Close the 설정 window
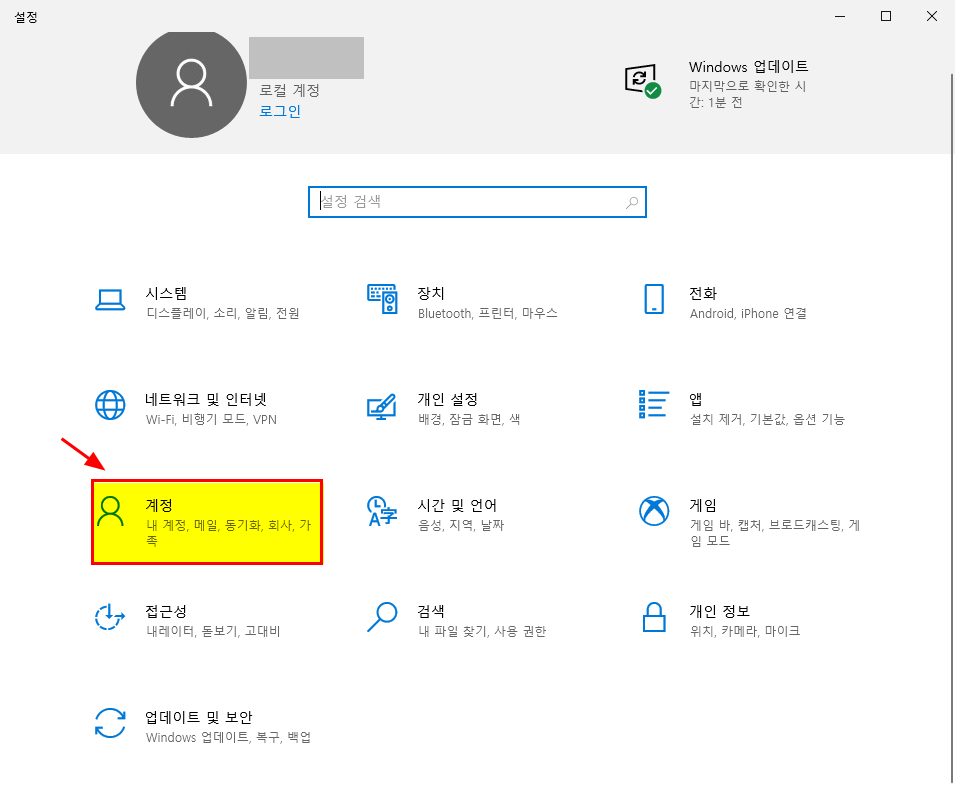Screen dimensions: 955x799 point(932,16)
